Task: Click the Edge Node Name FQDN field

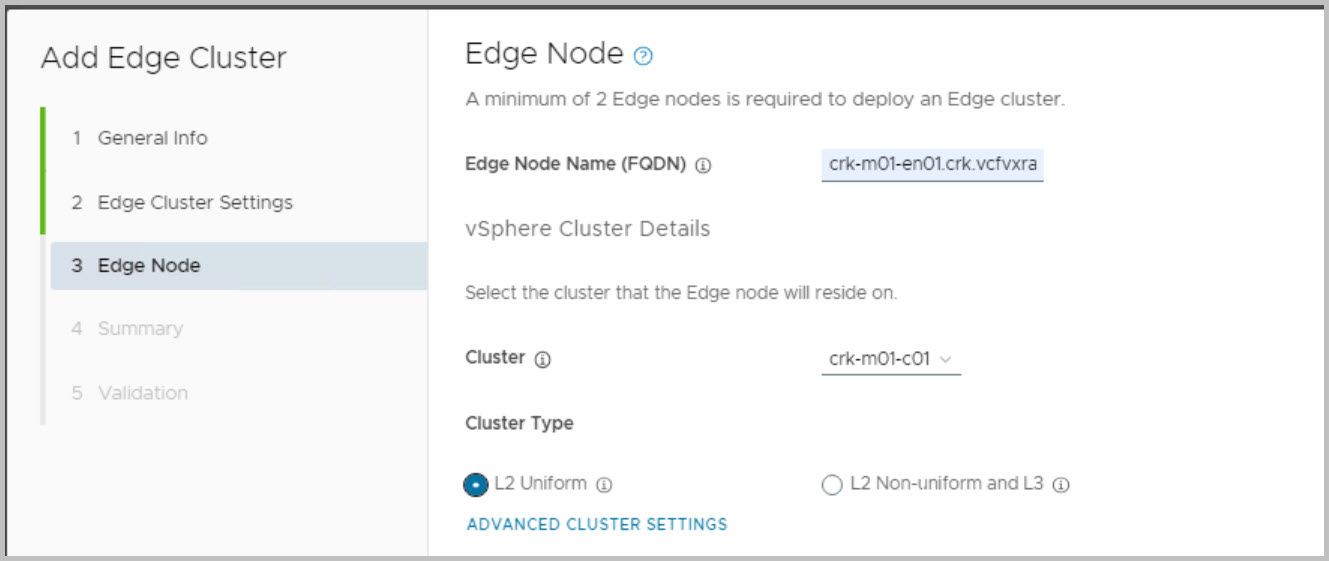Action: pos(932,165)
